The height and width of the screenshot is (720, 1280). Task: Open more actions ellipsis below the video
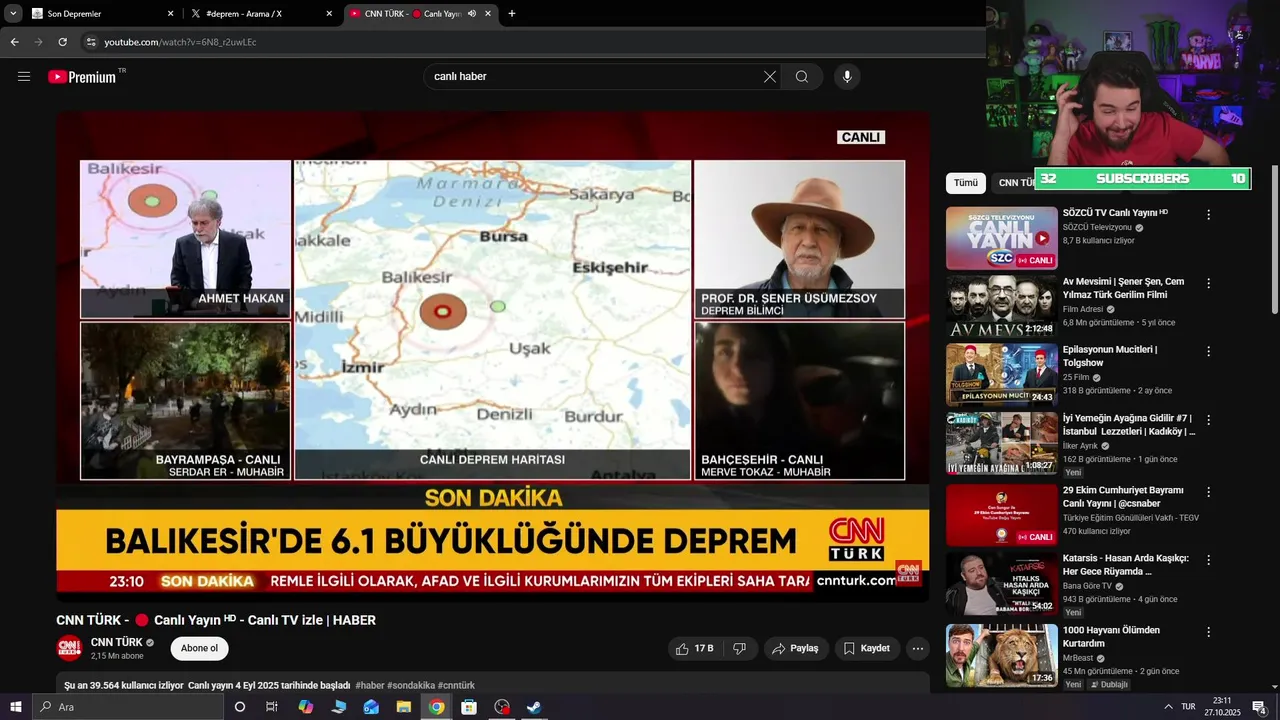[918, 649]
